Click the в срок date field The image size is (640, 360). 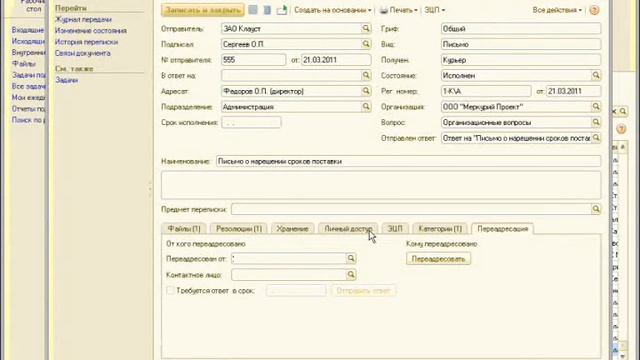tap(296, 291)
